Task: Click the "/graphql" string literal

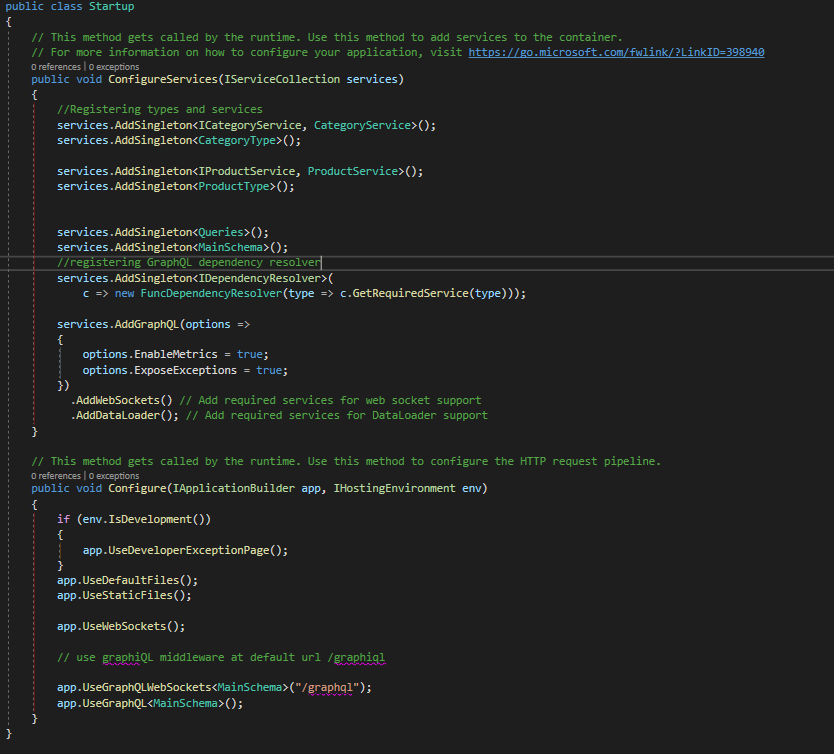Action: click(338, 688)
